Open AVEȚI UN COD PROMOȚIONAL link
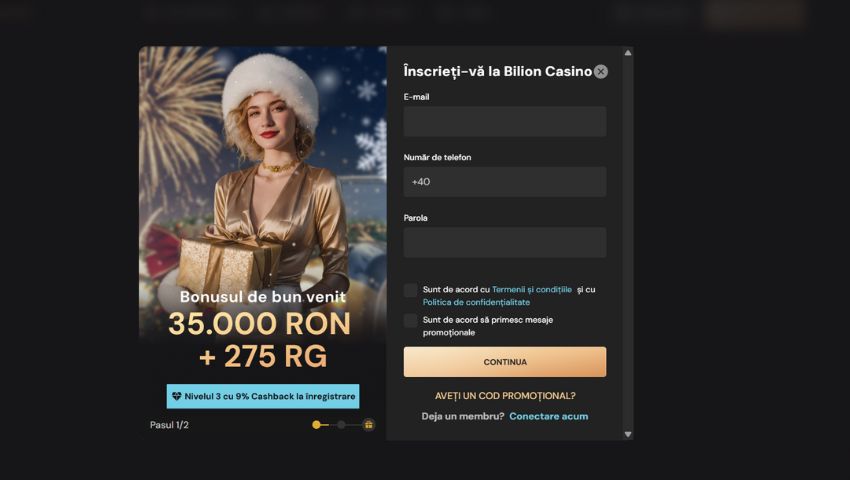 [505, 396]
